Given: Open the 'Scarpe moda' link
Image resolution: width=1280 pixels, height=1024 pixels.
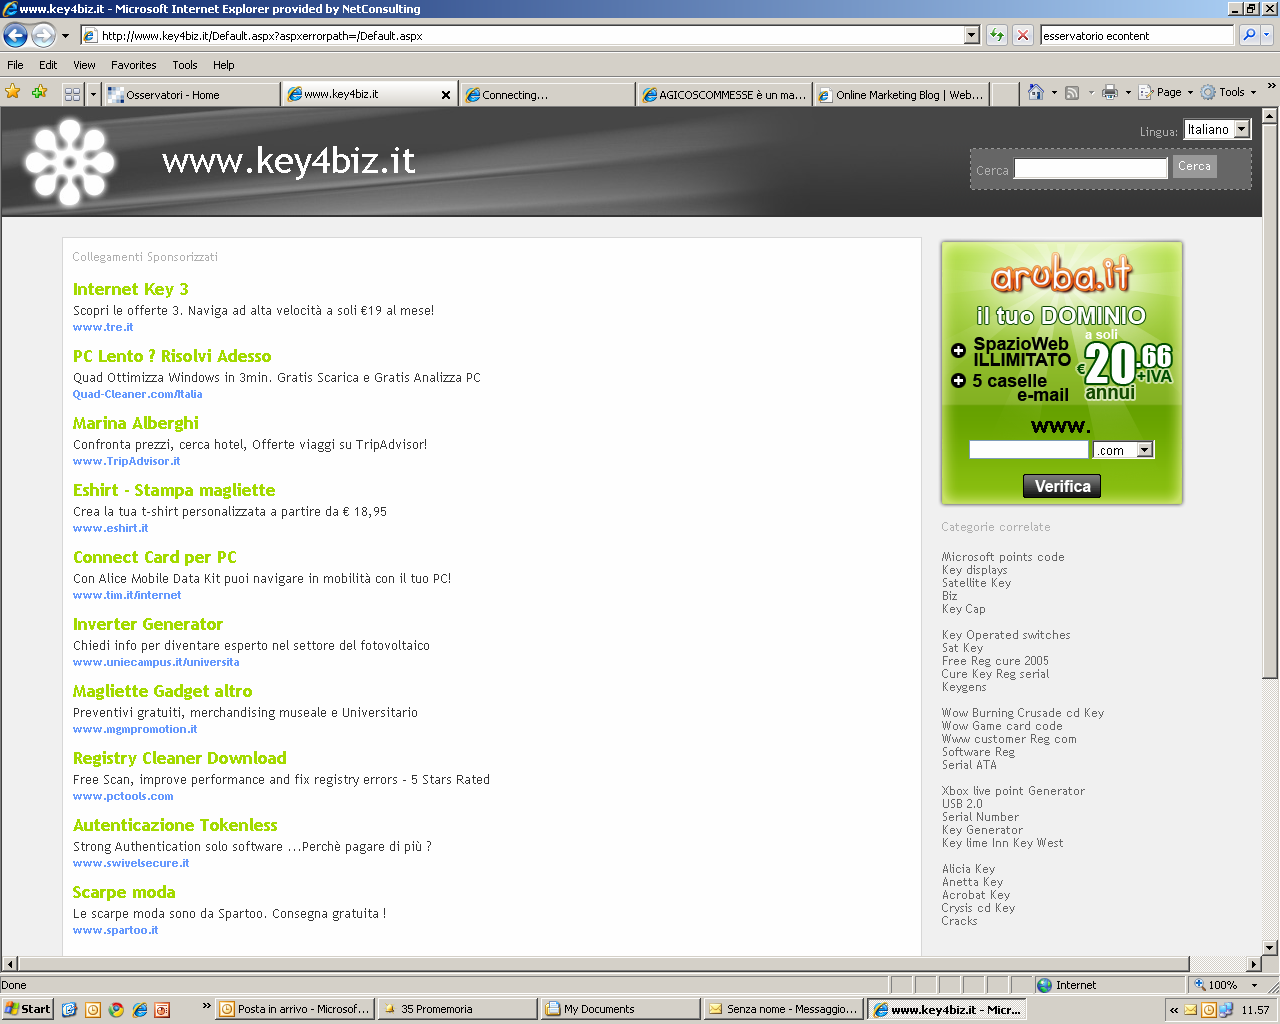Looking at the screenshot, I should [124, 892].
